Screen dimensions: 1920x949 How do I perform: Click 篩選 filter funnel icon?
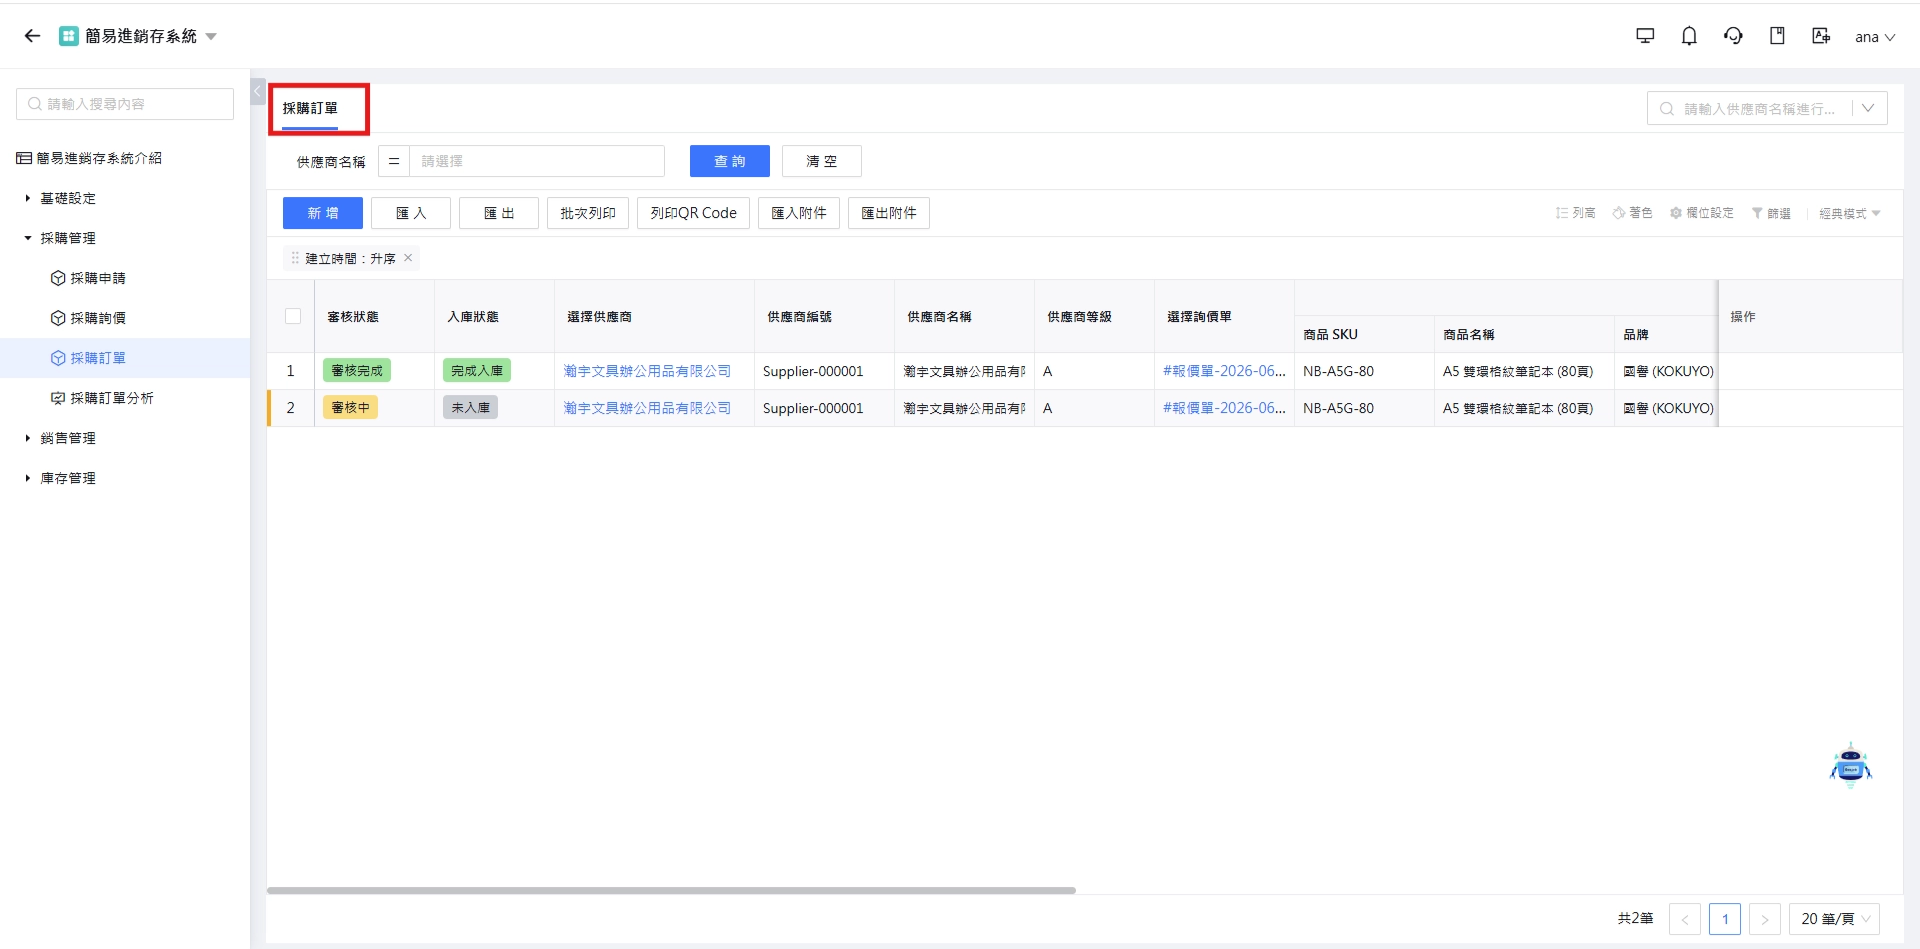click(x=1757, y=213)
